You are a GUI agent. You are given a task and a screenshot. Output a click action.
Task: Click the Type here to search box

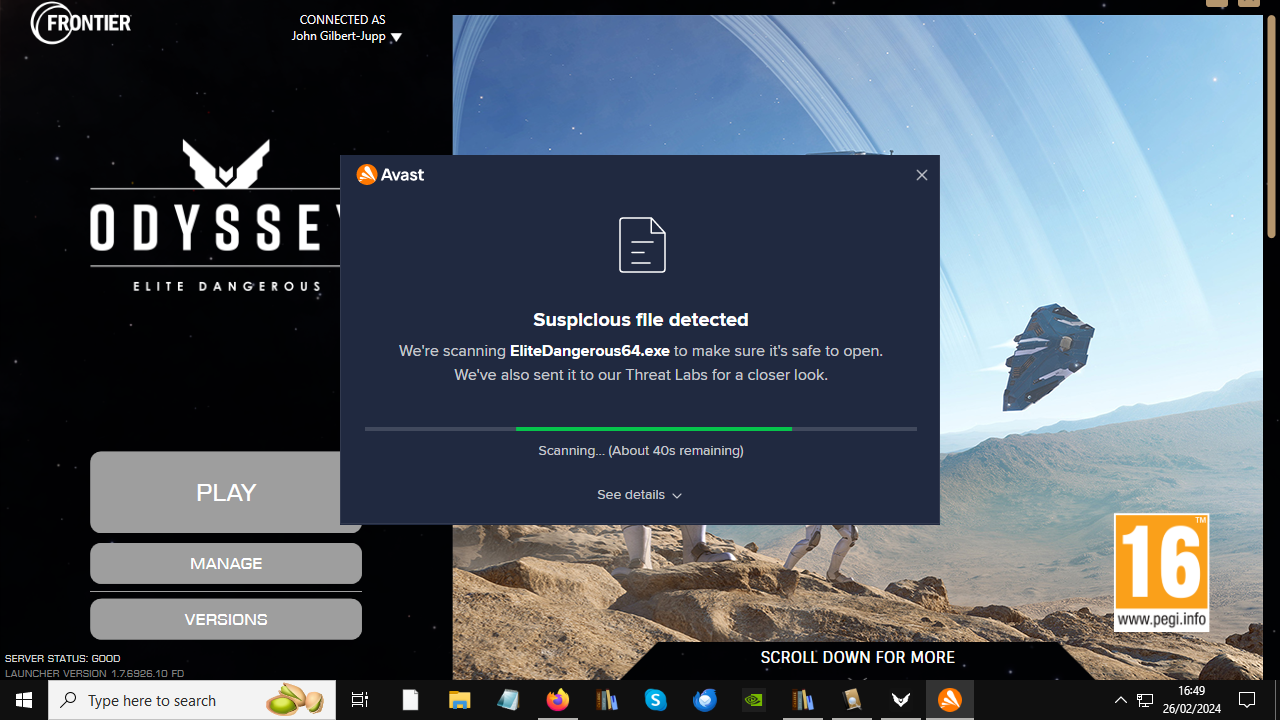192,700
